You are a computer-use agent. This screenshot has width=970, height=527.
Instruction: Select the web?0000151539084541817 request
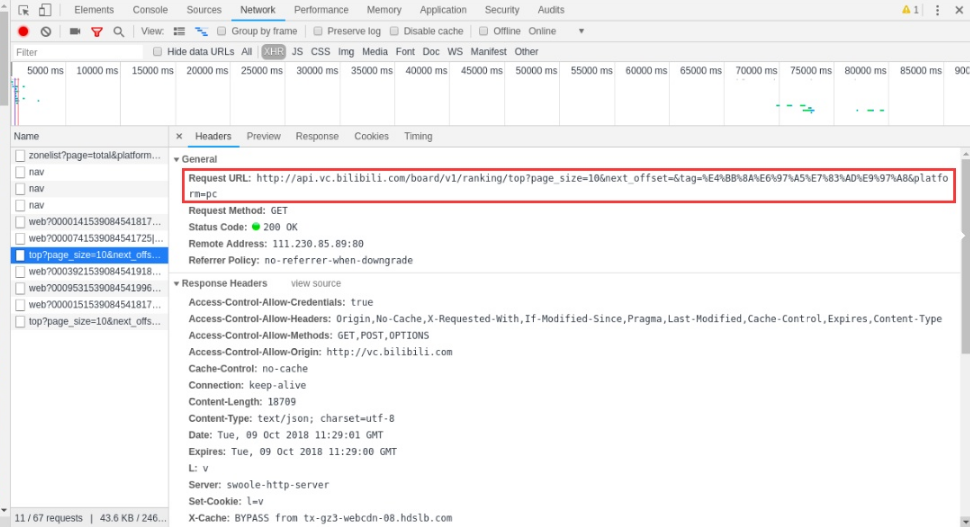(x=89, y=305)
